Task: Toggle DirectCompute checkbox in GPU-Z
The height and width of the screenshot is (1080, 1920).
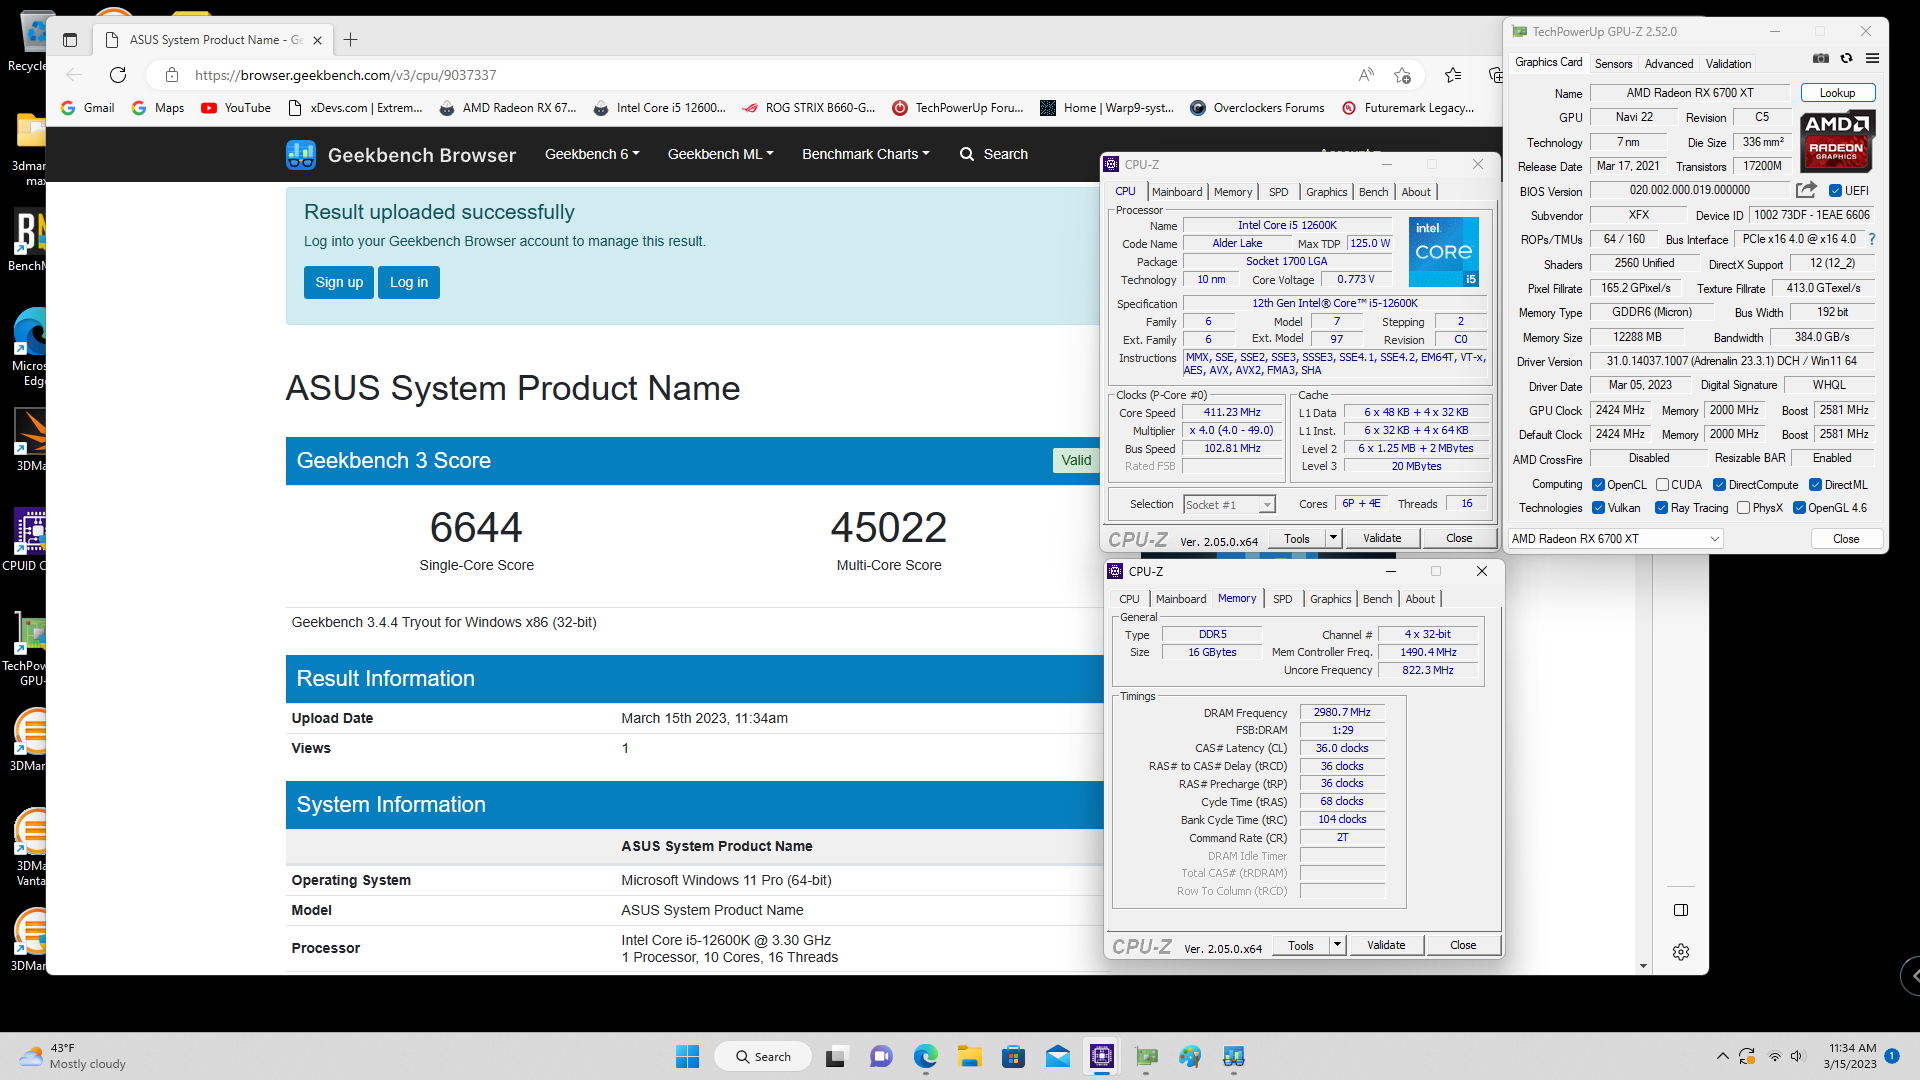Action: point(1719,485)
